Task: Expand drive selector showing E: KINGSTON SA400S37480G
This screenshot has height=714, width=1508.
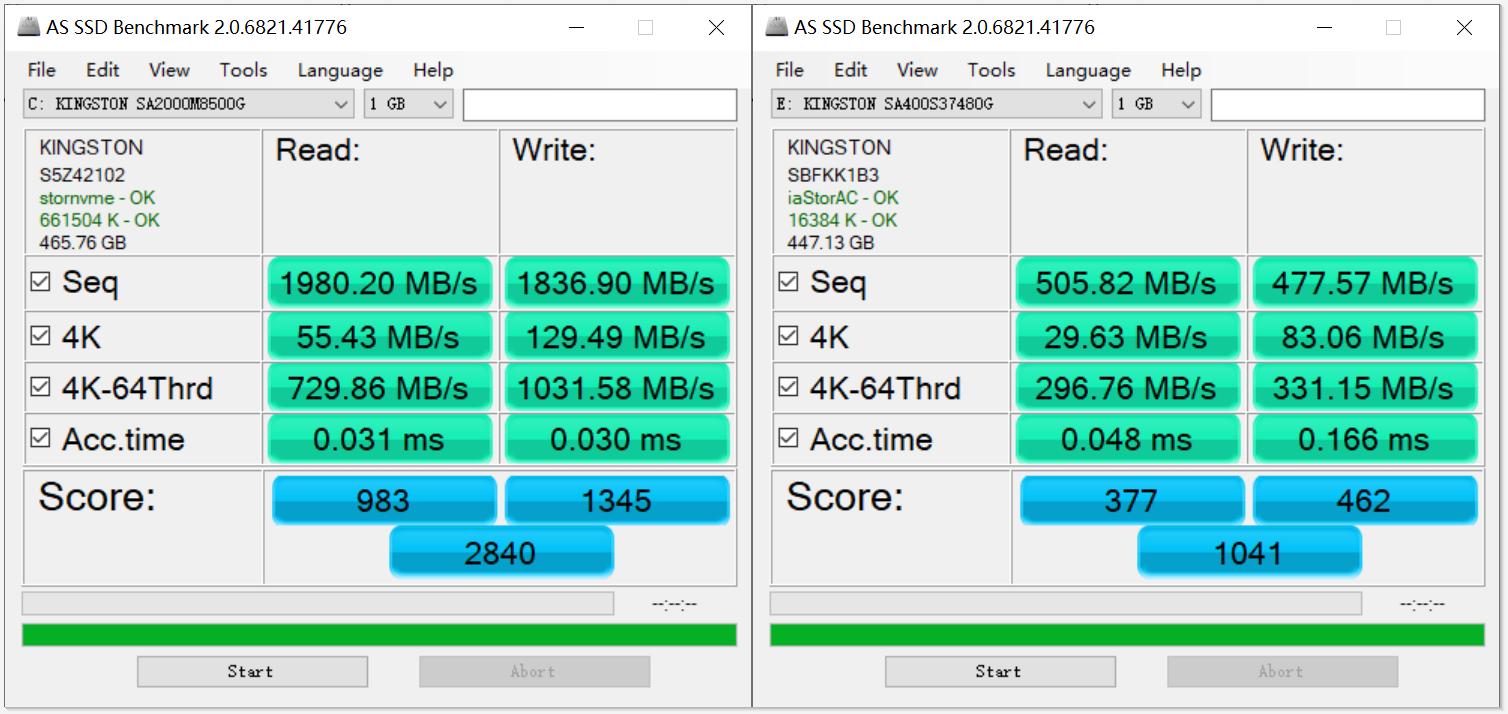Action: [937, 104]
